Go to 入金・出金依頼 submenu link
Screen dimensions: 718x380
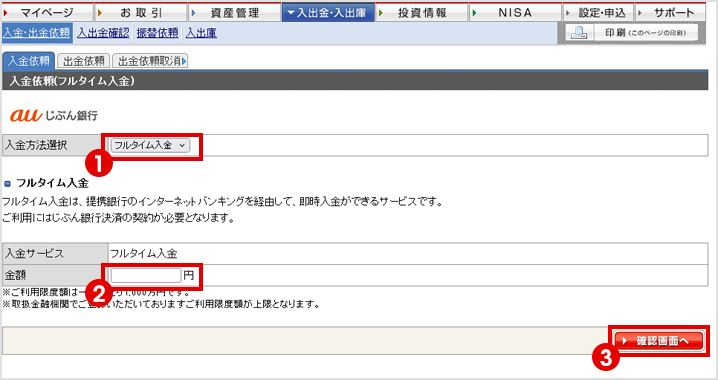point(37,33)
